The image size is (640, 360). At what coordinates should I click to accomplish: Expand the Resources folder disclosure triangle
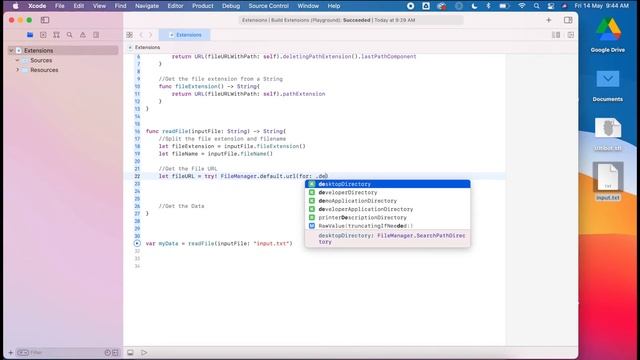[18, 70]
